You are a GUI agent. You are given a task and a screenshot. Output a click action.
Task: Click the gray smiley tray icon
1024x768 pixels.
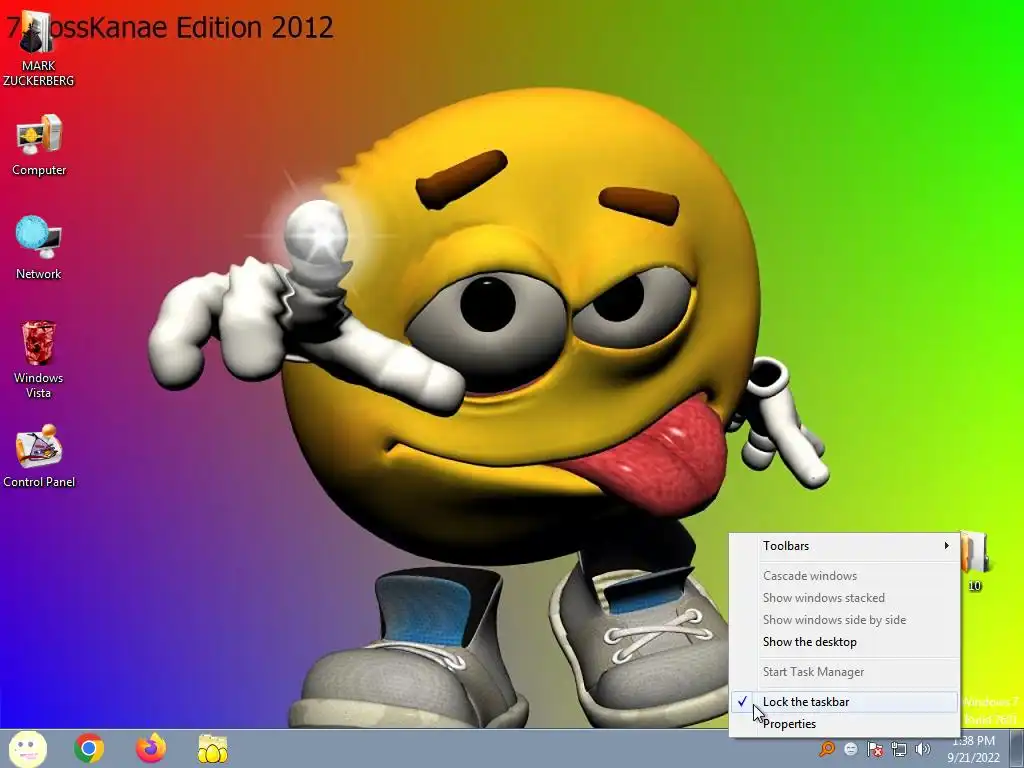click(850, 749)
